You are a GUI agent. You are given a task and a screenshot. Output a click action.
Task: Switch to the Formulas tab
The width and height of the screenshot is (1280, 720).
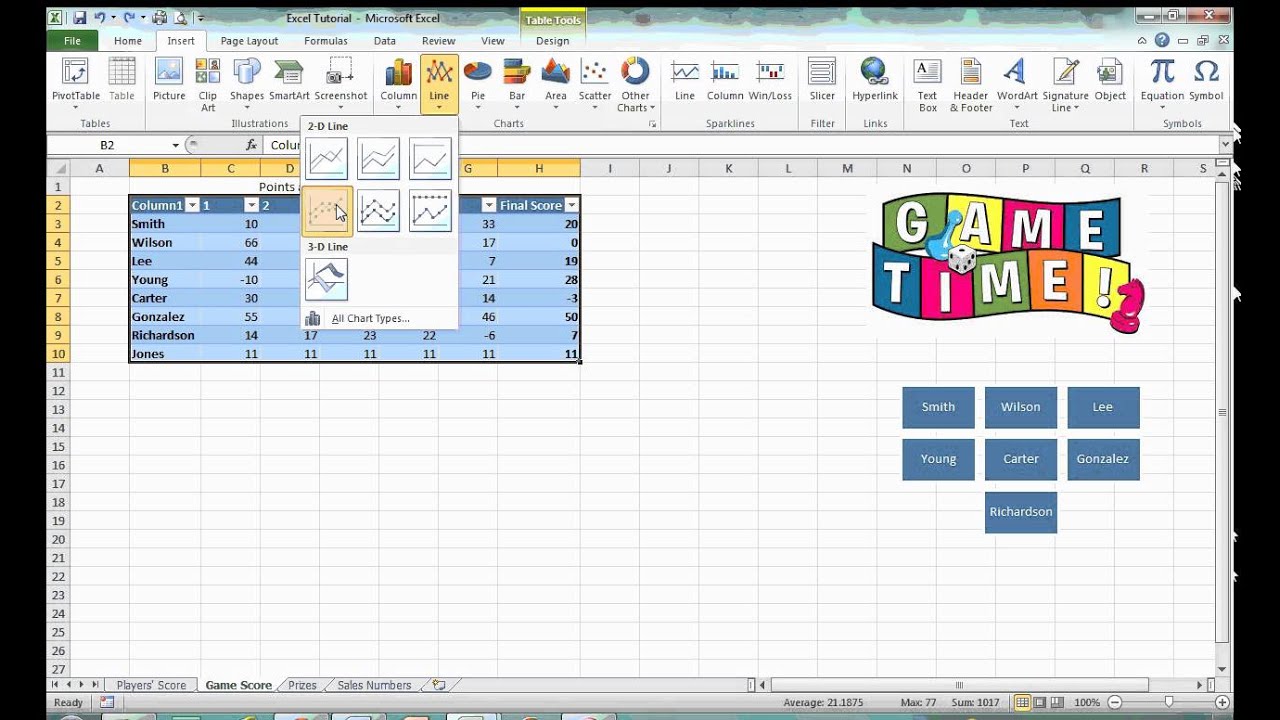(x=326, y=41)
